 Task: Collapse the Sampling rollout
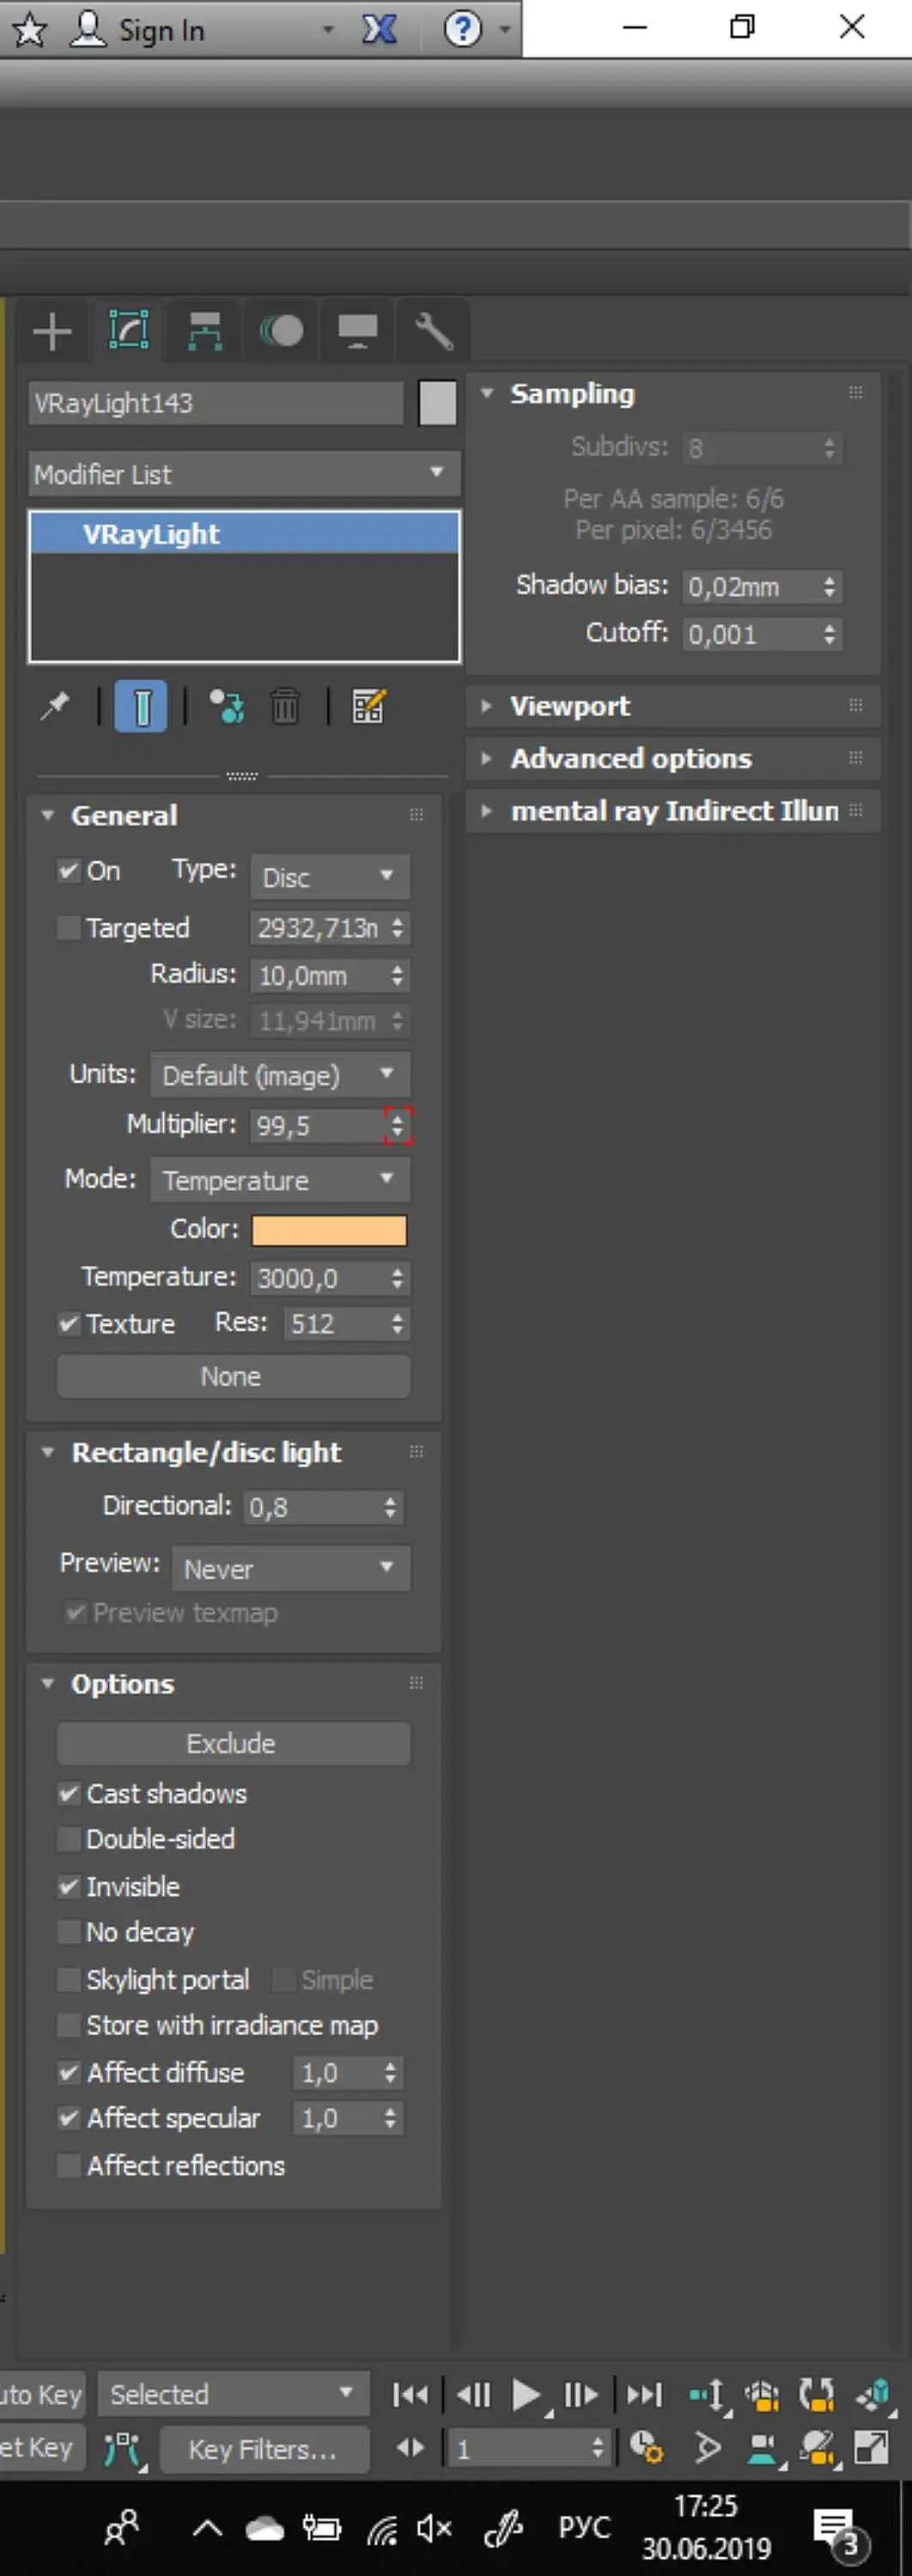click(673, 394)
